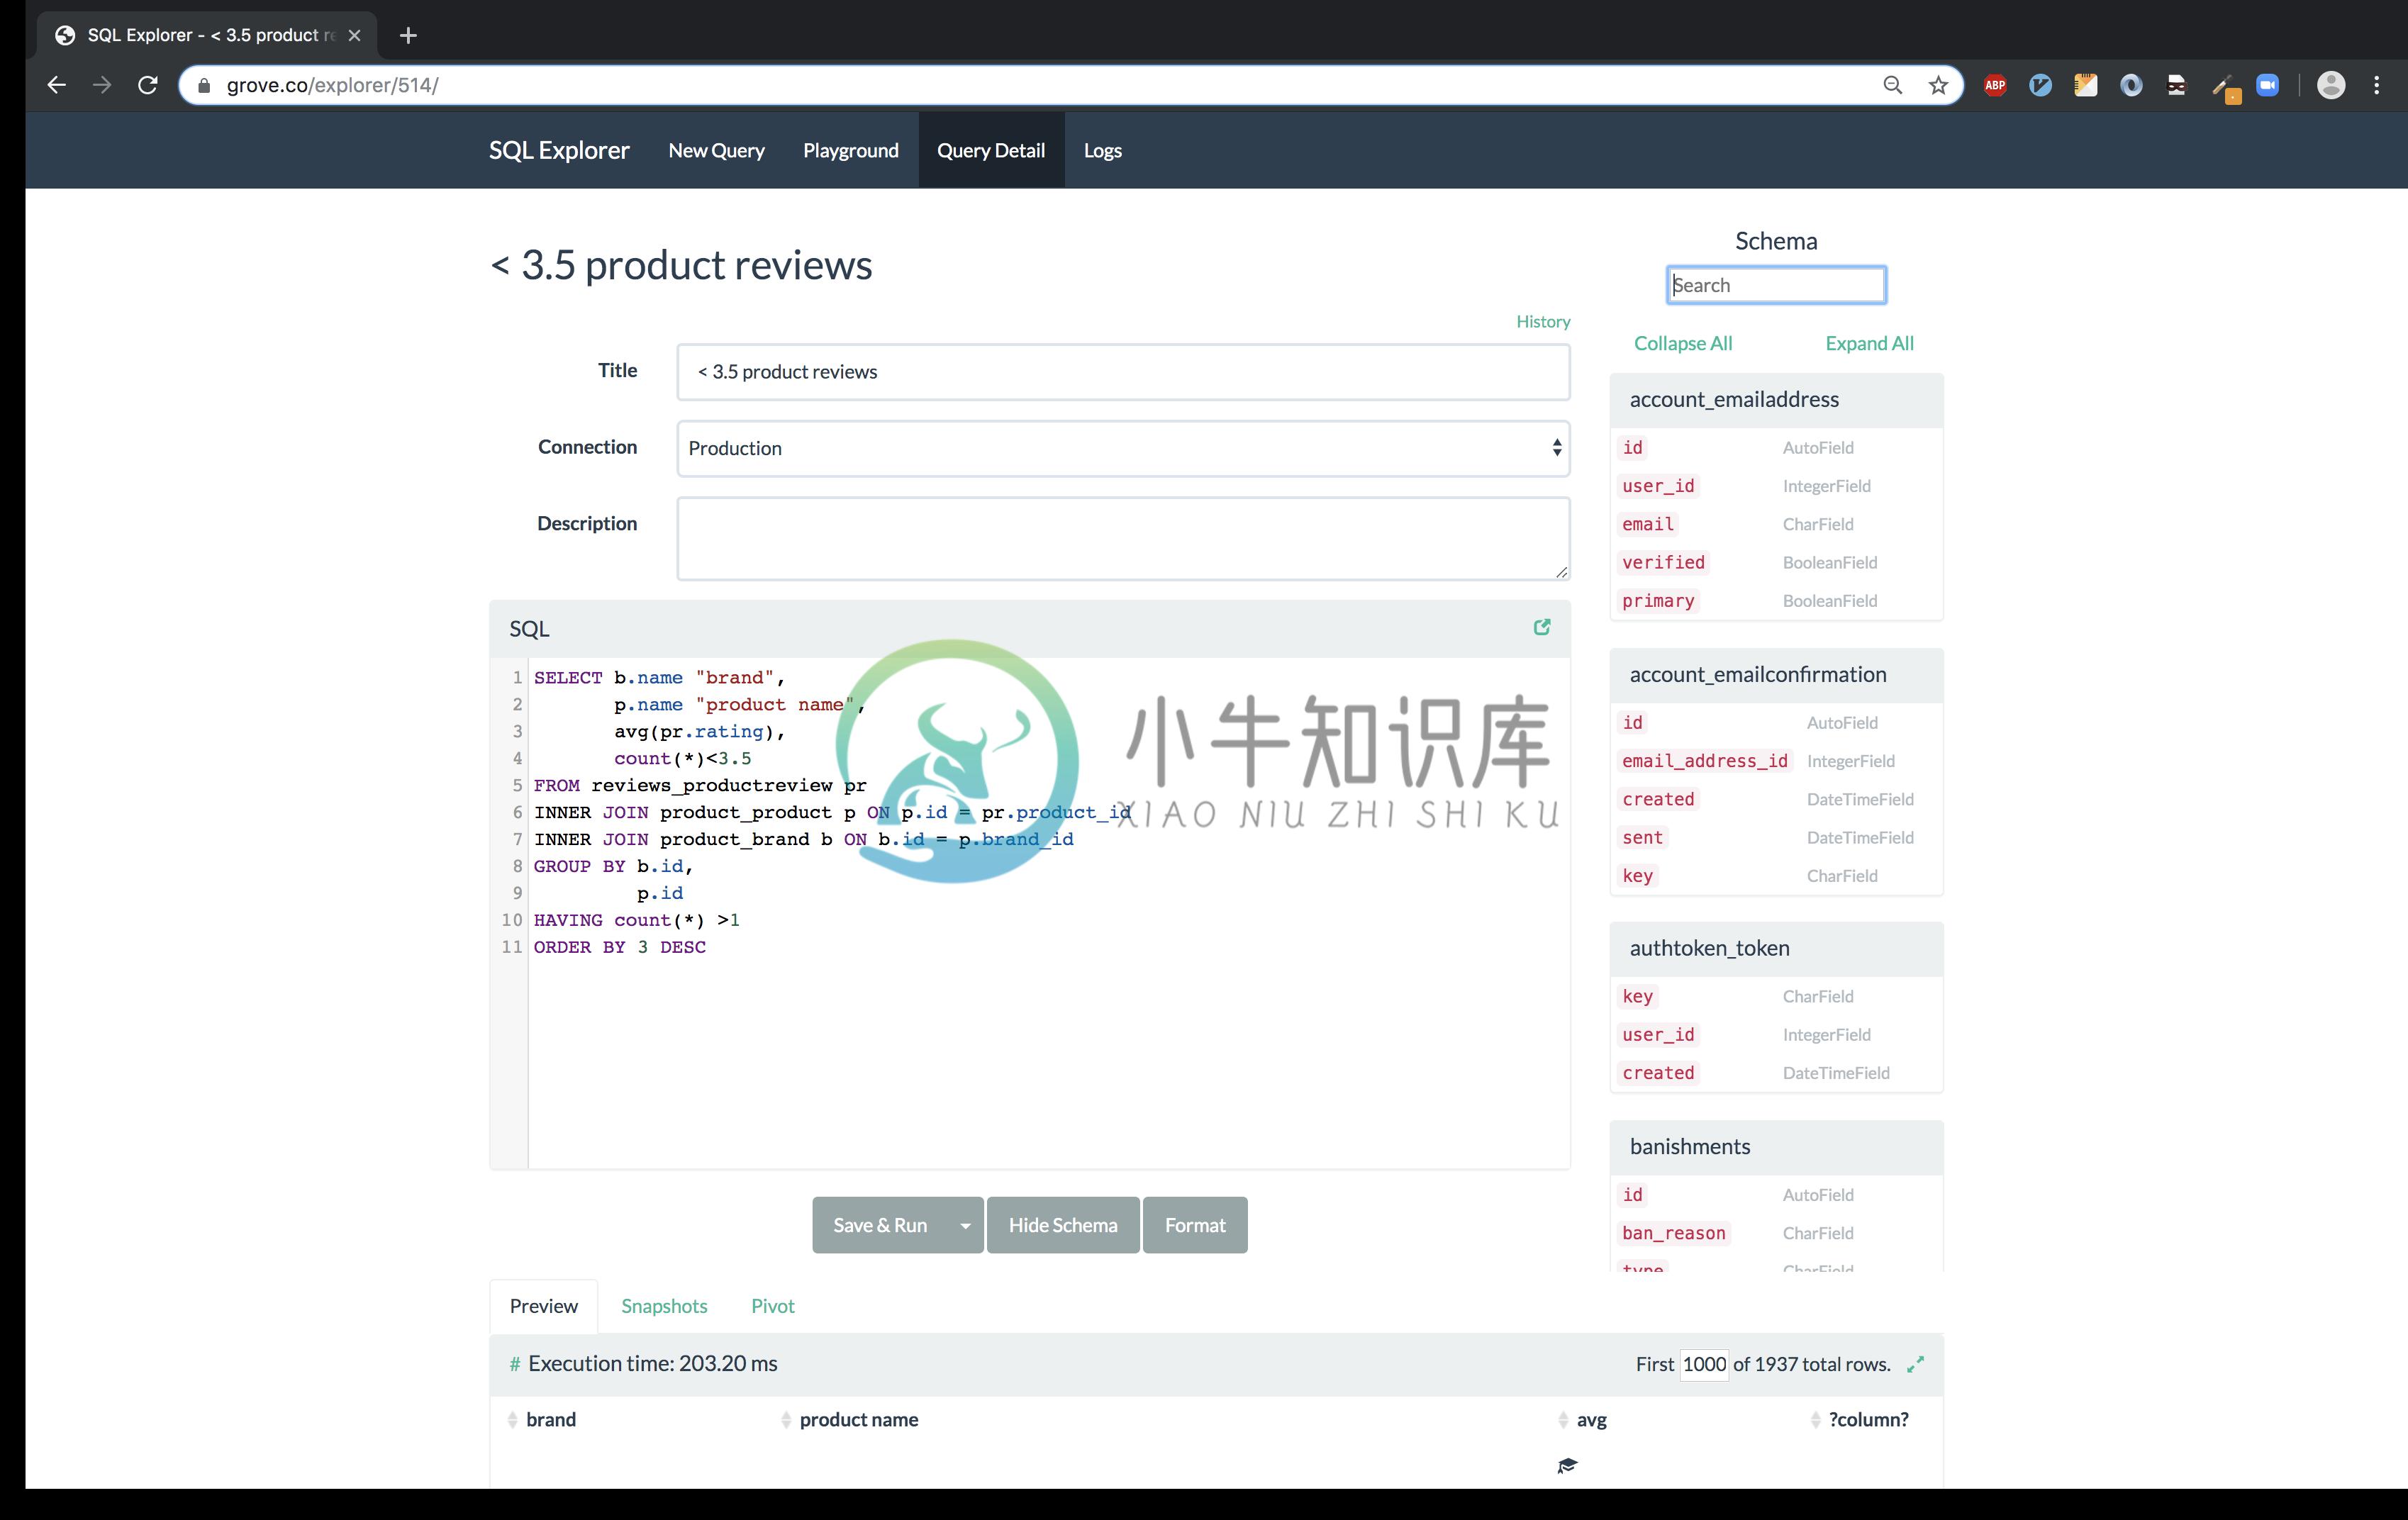Switch to the Pivot preview tab
The width and height of the screenshot is (2408, 1520).
[771, 1304]
